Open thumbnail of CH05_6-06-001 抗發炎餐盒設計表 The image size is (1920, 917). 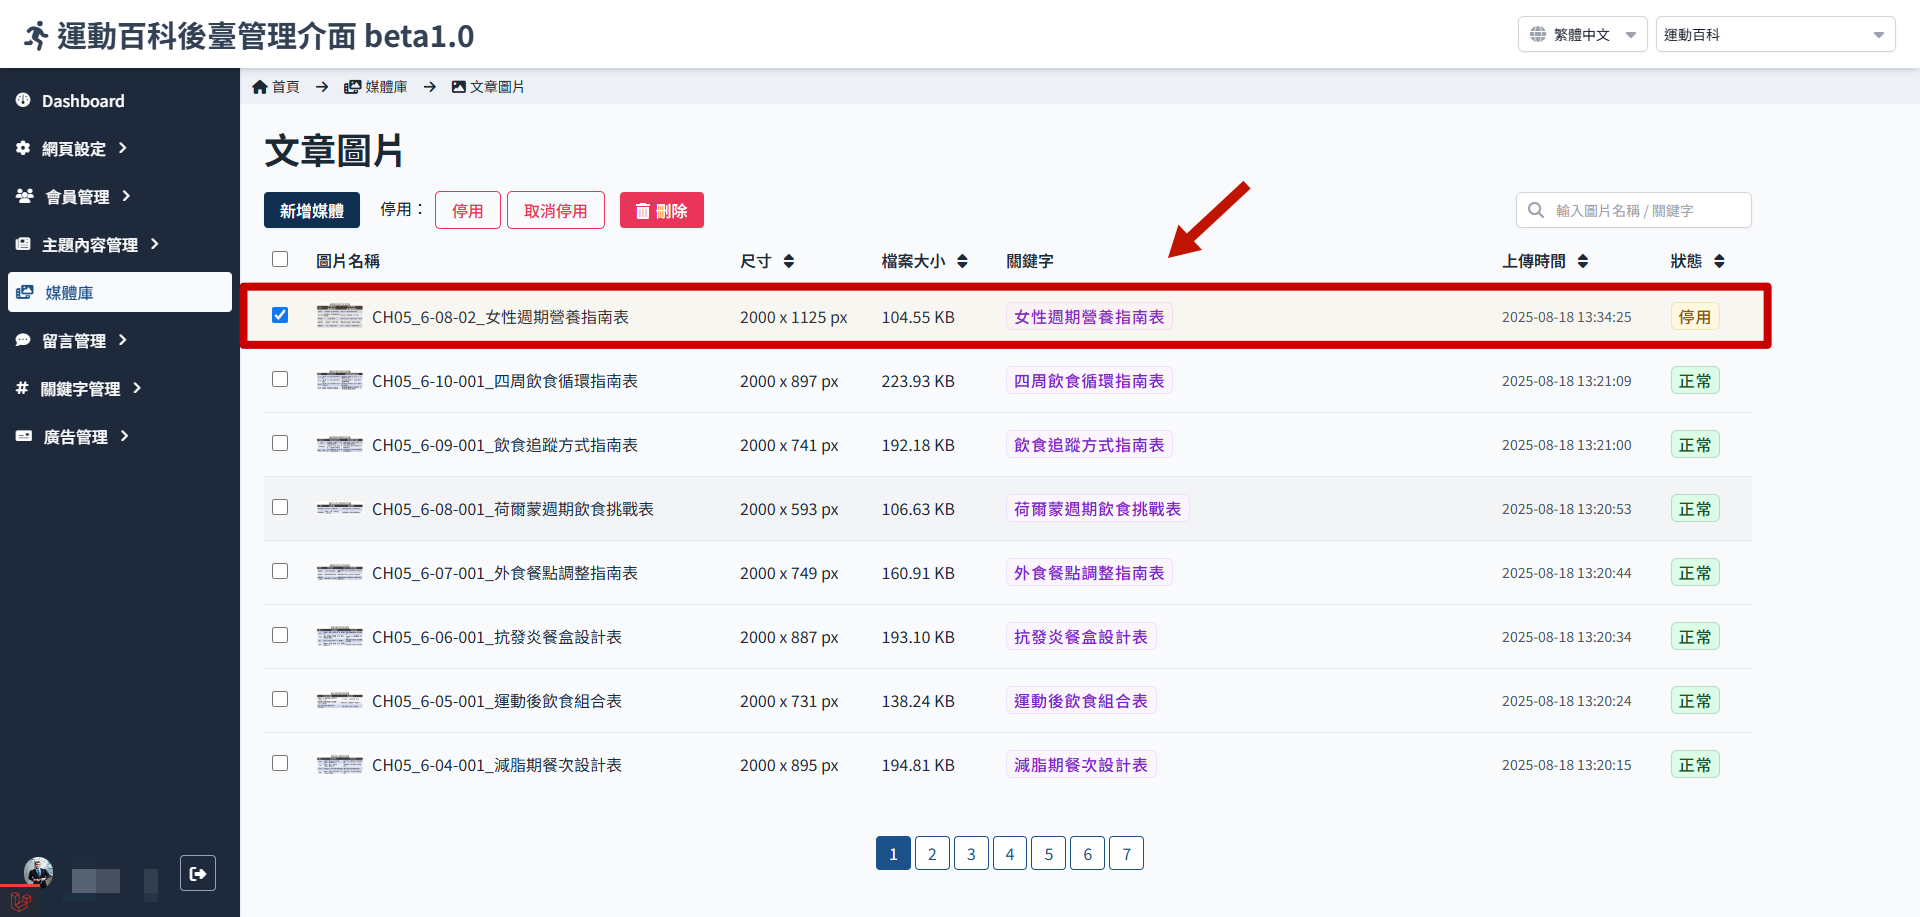pyautogui.click(x=340, y=636)
